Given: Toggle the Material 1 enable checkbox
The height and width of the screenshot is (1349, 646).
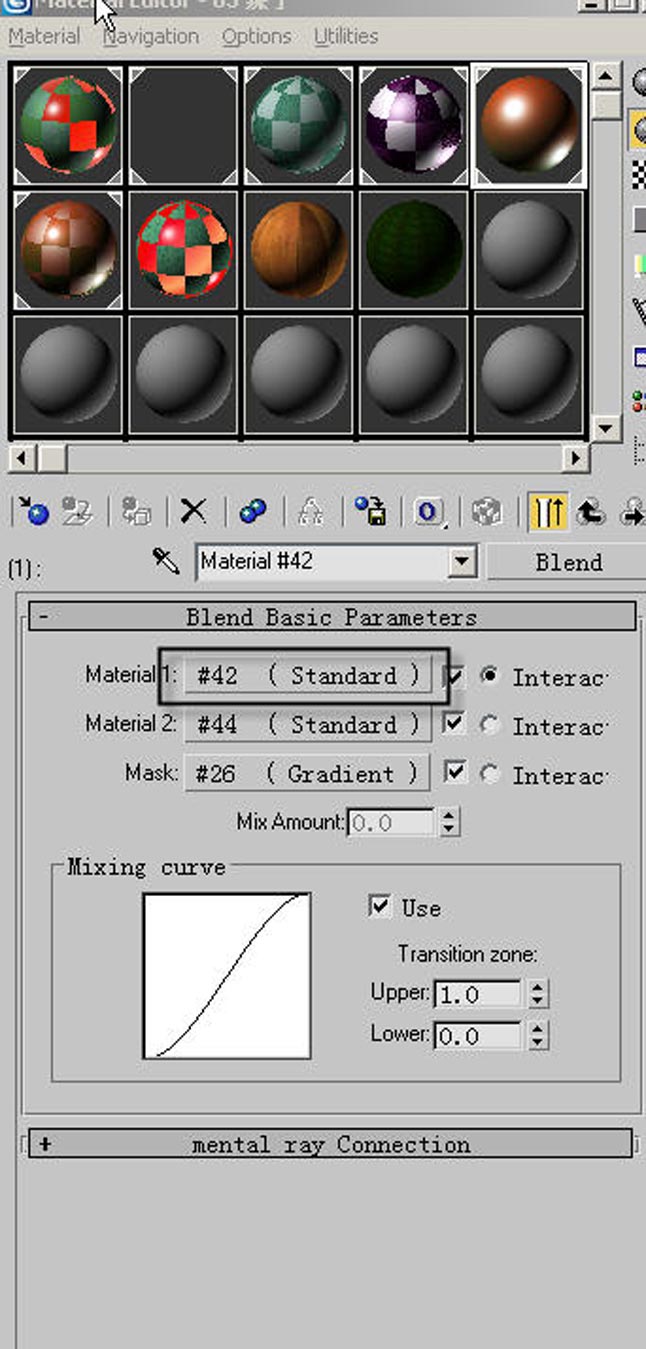Looking at the screenshot, I should click(x=454, y=677).
